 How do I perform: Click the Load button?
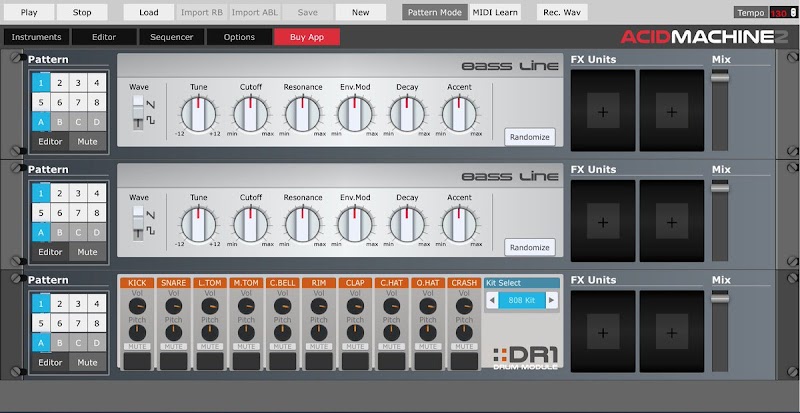148,12
